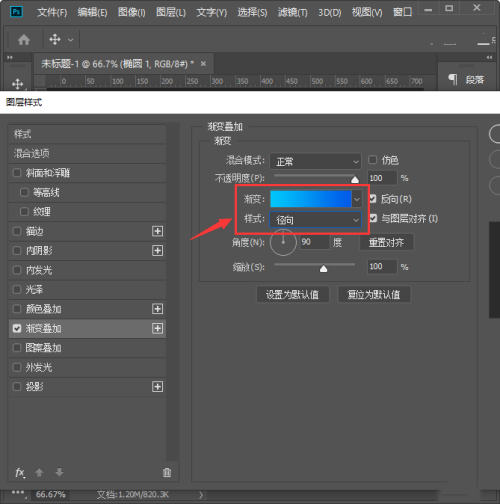The height and width of the screenshot is (504, 500).
Task: Enable 纹理 checkbox
Action: pyautogui.click(x=24, y=212)
